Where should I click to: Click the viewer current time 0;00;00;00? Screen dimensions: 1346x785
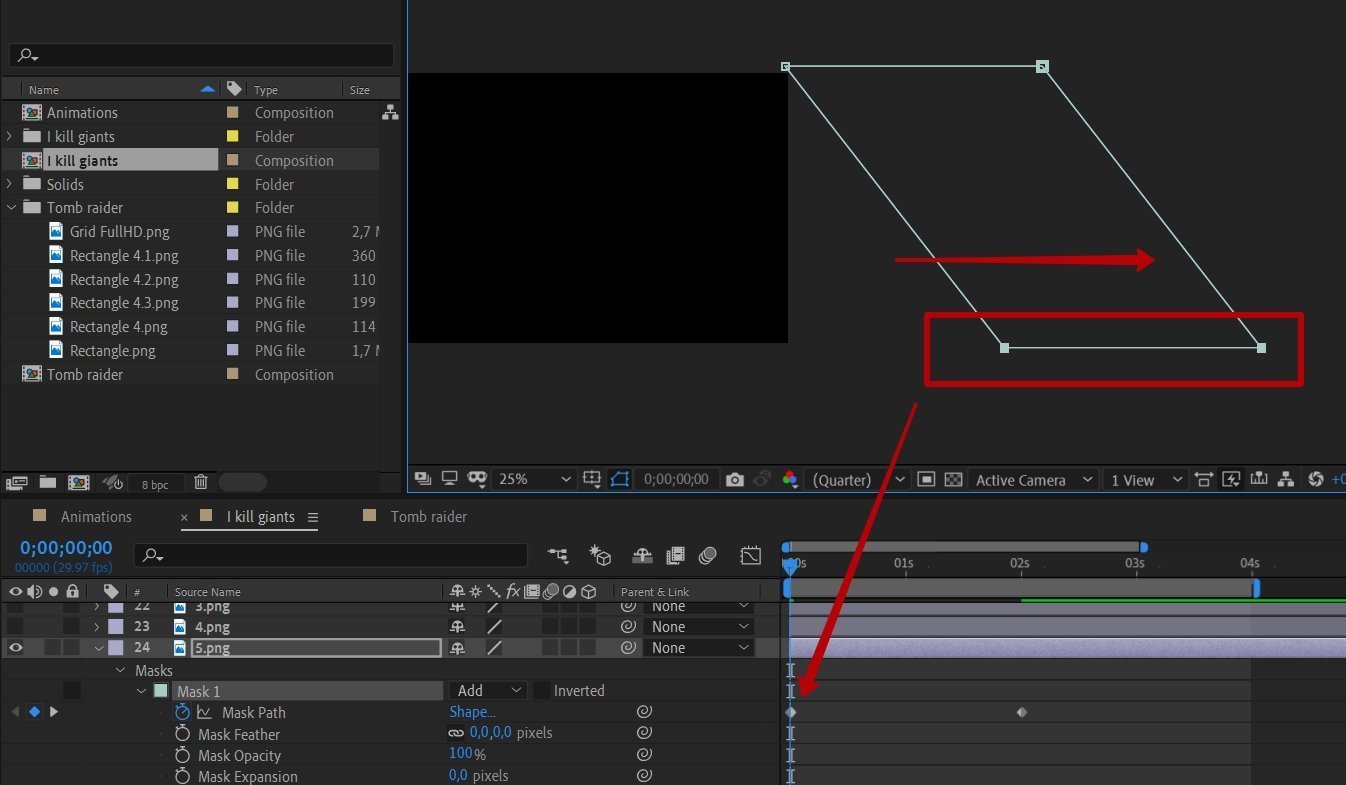[x=676, y=480]
